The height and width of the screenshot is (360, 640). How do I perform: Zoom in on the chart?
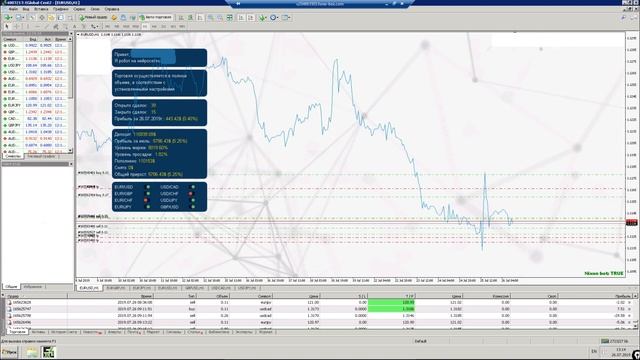[x=211, y=18]
